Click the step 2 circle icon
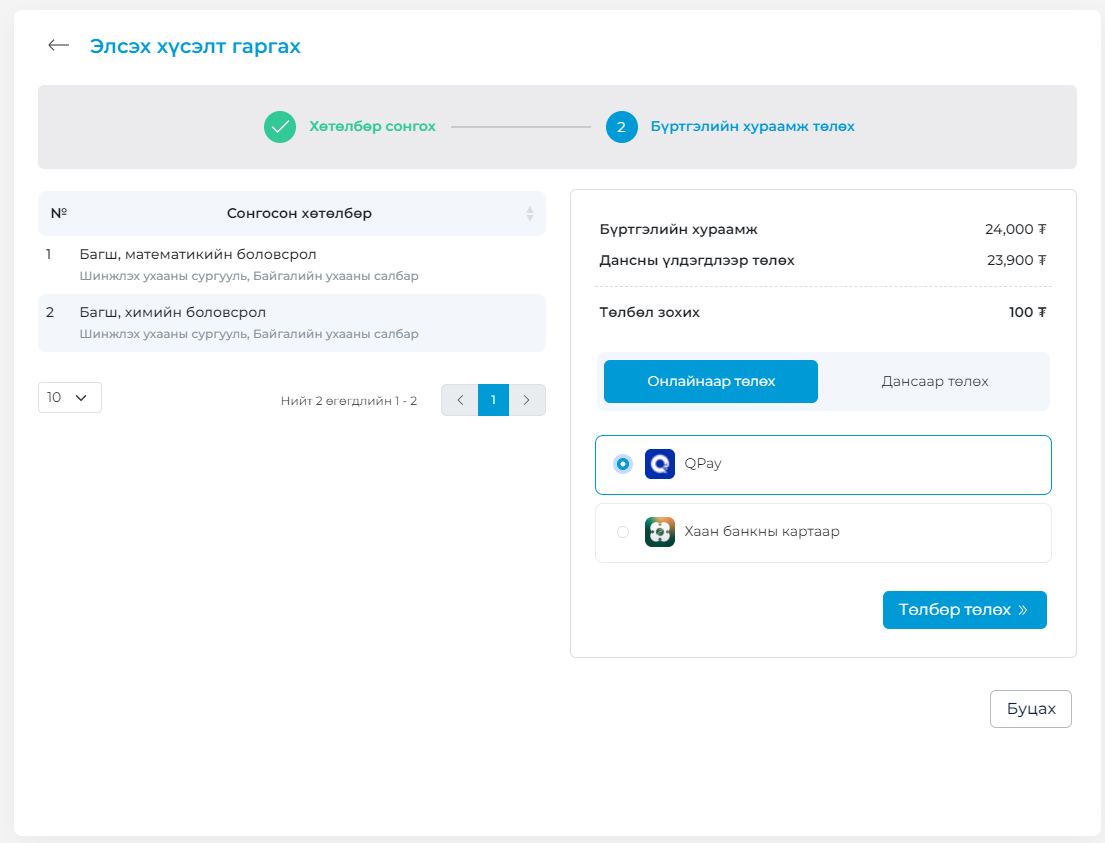Screen dimensions: 1105x843 [x=622, y=127]
